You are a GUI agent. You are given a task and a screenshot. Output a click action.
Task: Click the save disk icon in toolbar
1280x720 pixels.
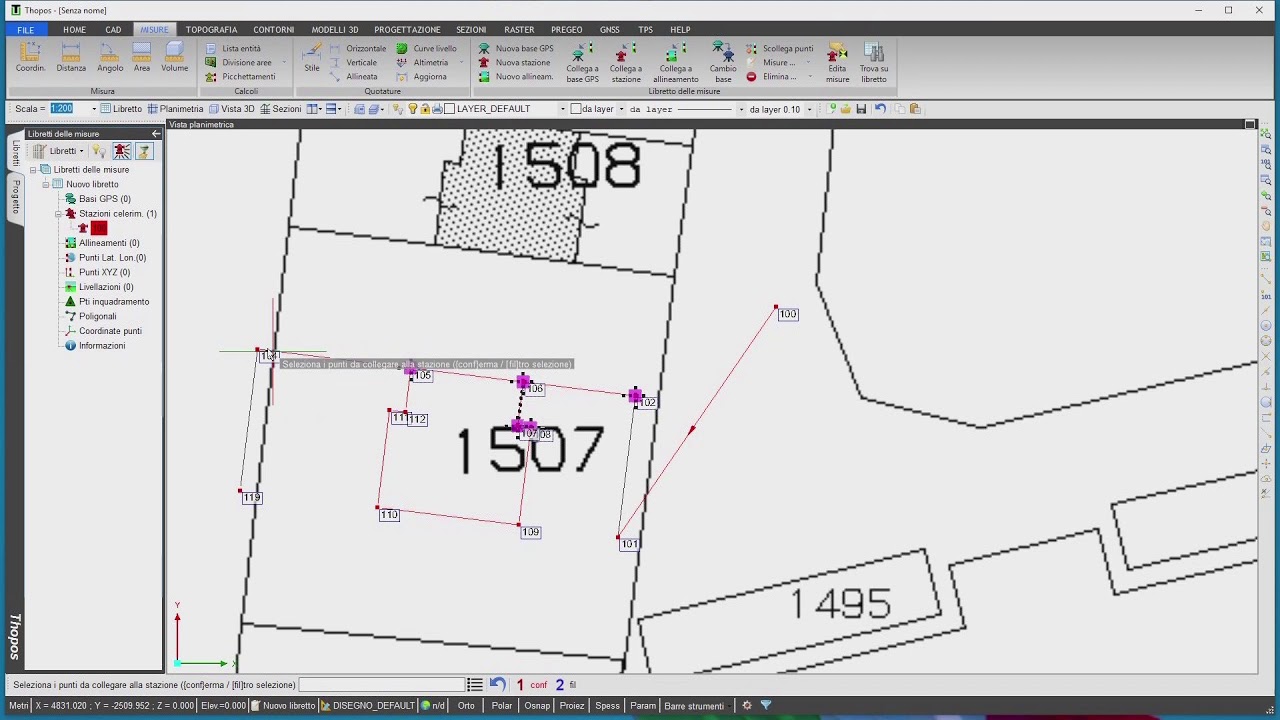[x=861, y=108]
